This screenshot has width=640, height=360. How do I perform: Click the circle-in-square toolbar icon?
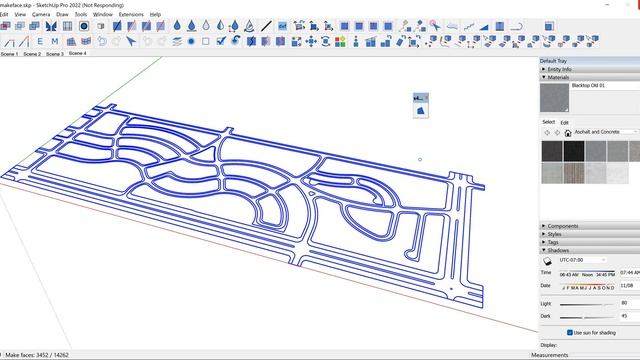click(84, 26)
